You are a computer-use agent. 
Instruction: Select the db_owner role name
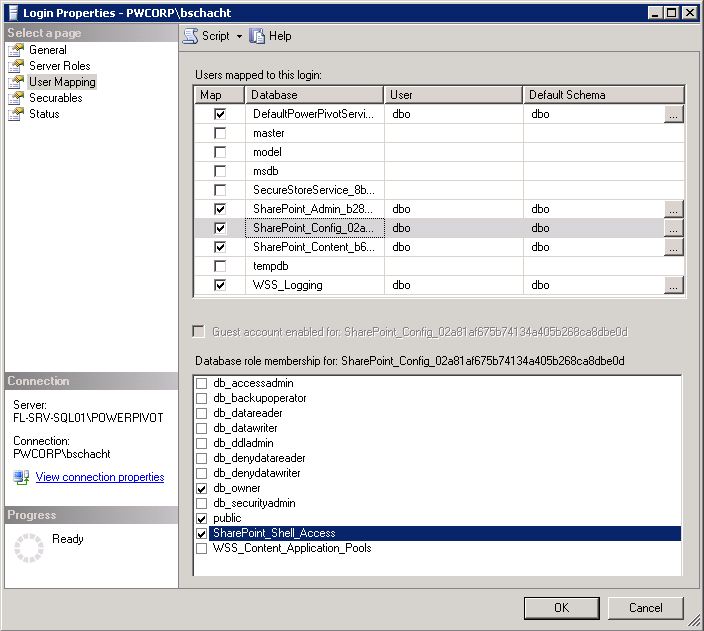click(237, 488)
